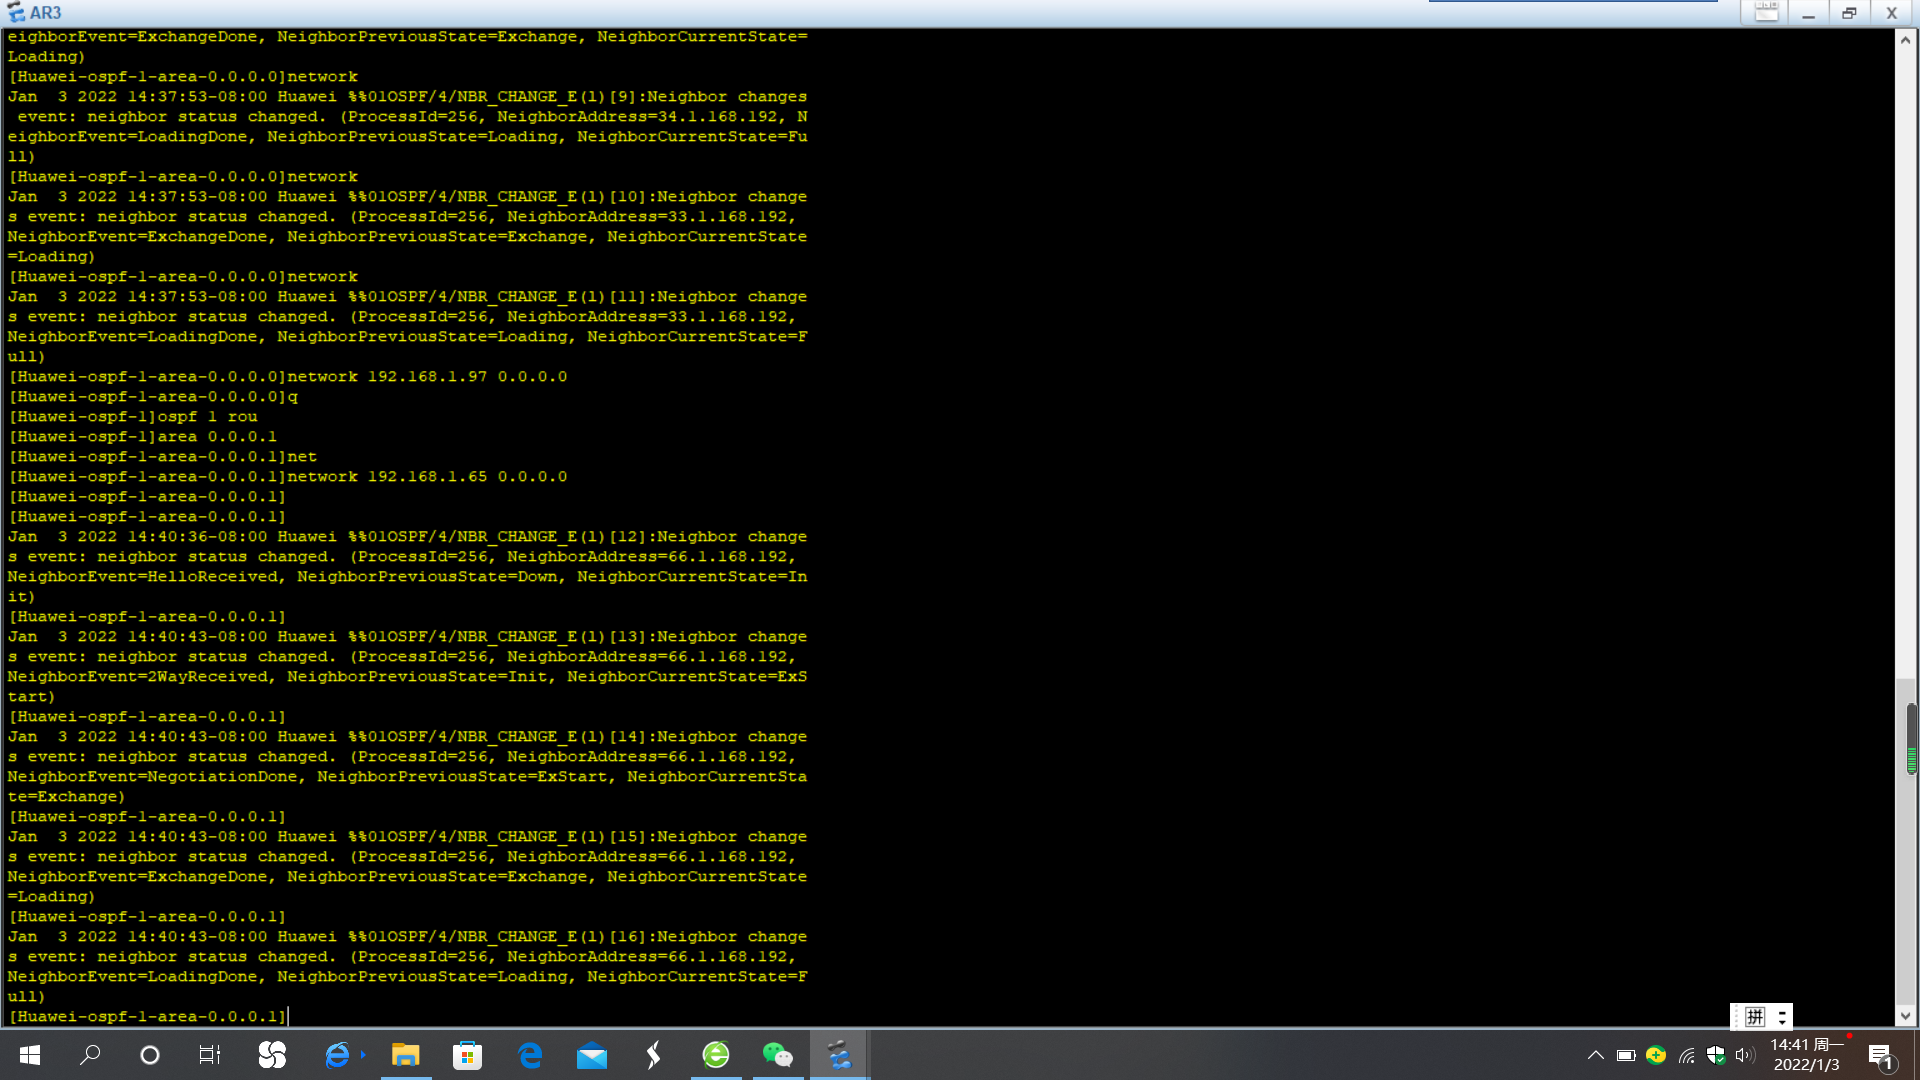Expand IME toolbar options arrow
Image resolution: width=1920 pixels, height=1080 pixels.
tap(1782, 1017)
